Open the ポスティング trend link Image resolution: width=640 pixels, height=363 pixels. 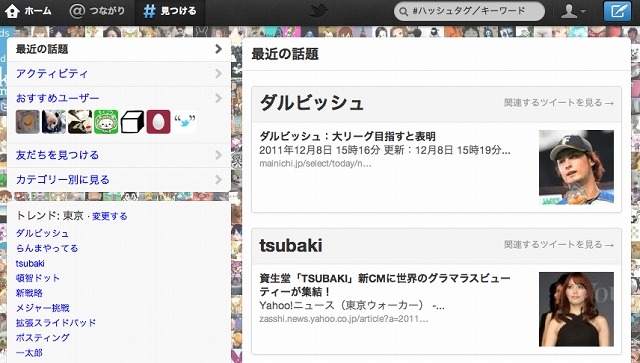pos(43,338)
